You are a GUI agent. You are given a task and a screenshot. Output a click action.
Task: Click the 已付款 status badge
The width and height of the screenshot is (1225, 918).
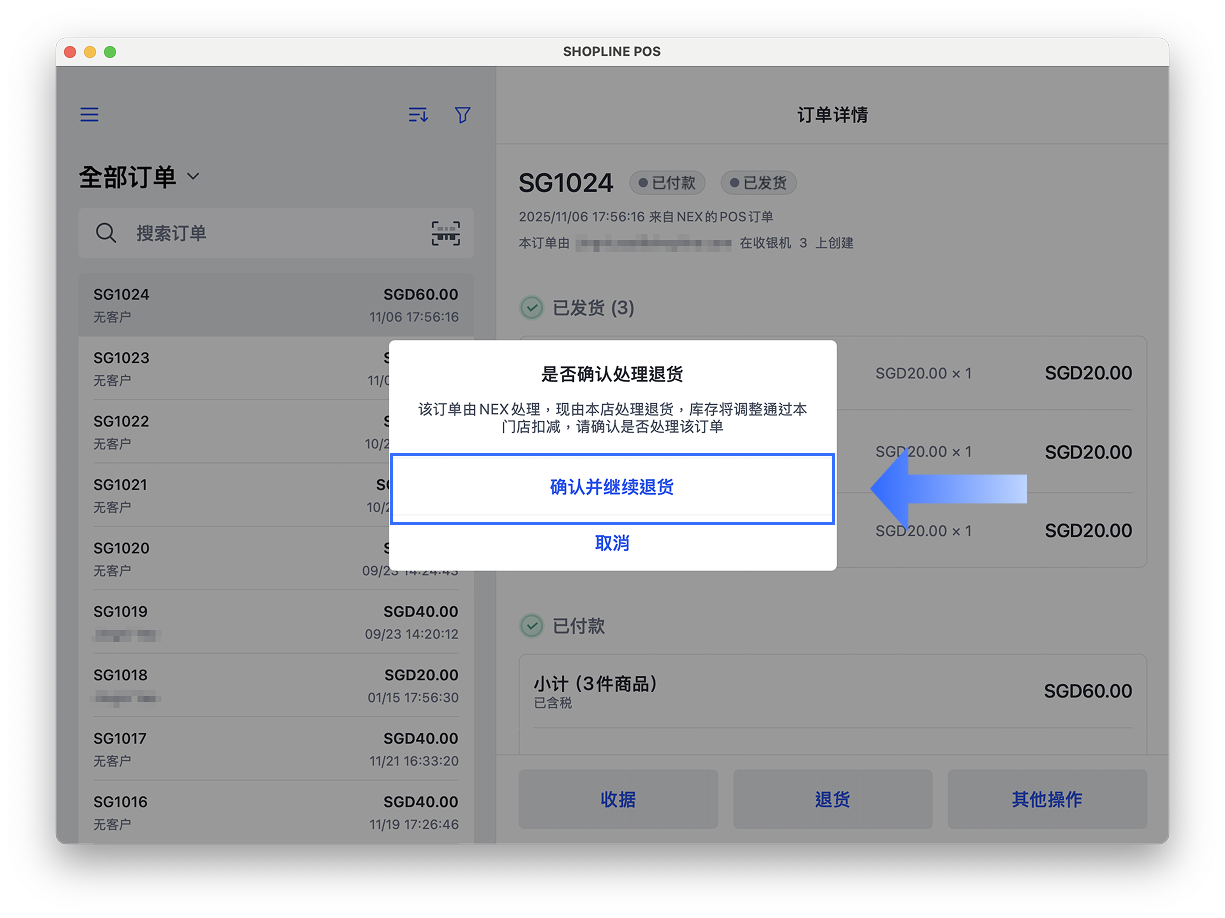[667, 183]
